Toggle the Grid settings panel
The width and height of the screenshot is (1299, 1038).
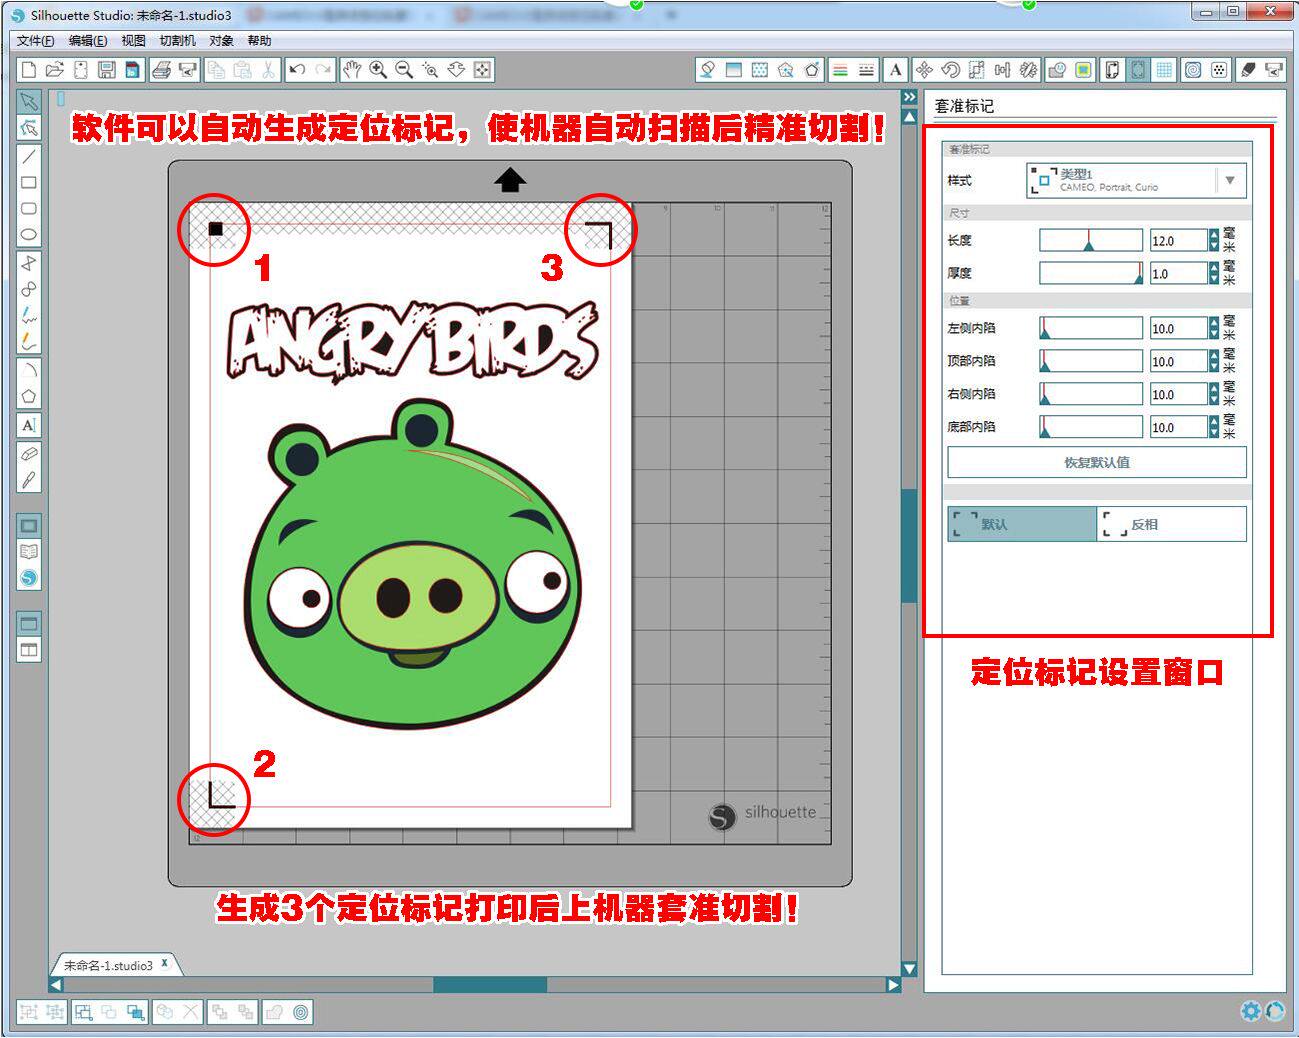pos(1164,69)
